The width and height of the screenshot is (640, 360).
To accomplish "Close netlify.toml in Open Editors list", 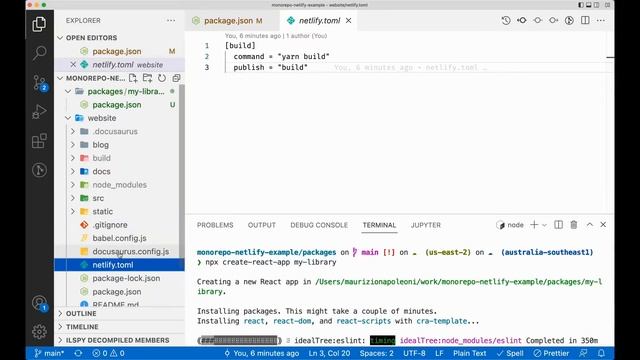I will (x=73, y=64).
